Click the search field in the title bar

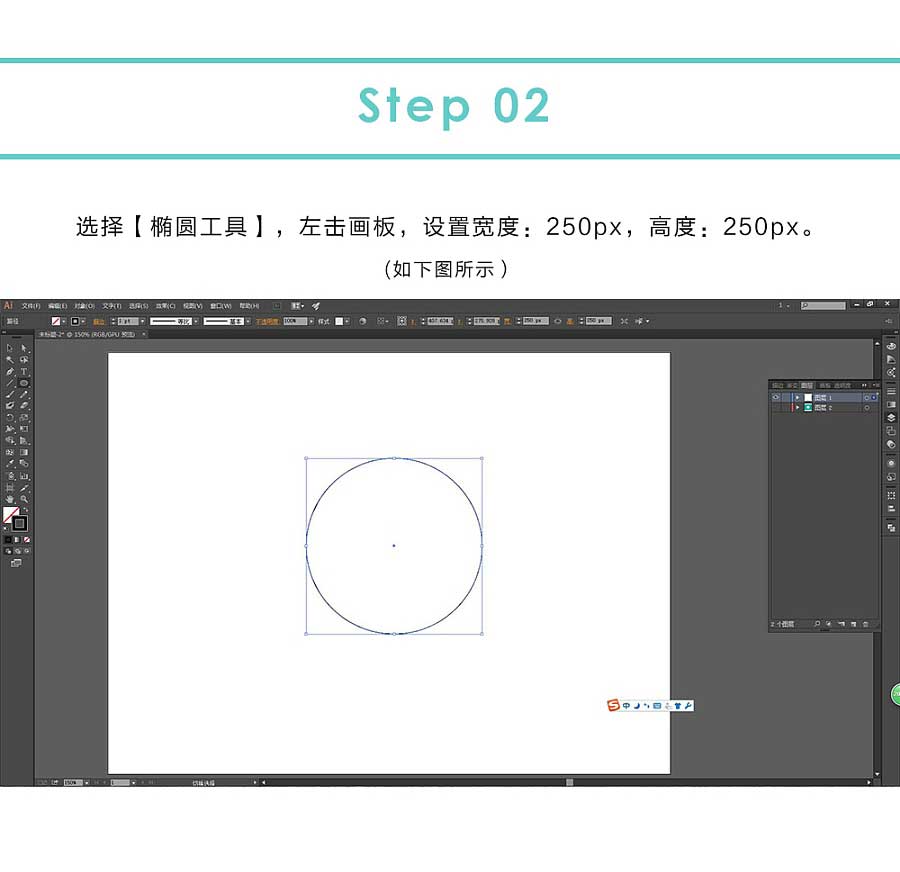click(x=823, y=305)
